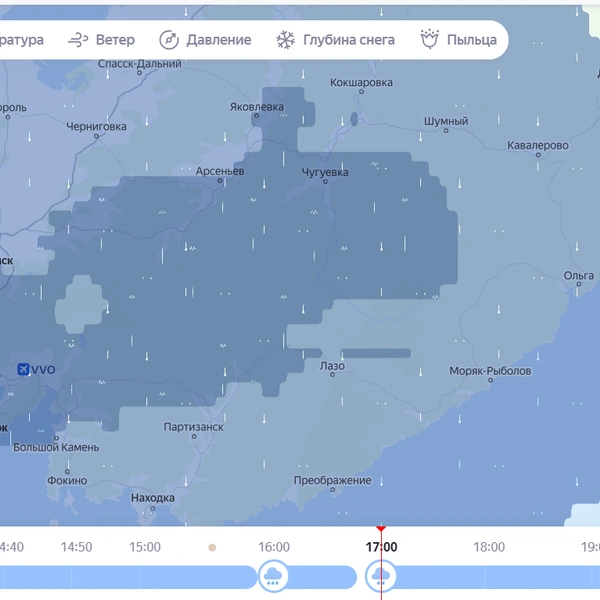Select Партизанск on the map
The image size is (600, 600).
click(x=194, y=427)
